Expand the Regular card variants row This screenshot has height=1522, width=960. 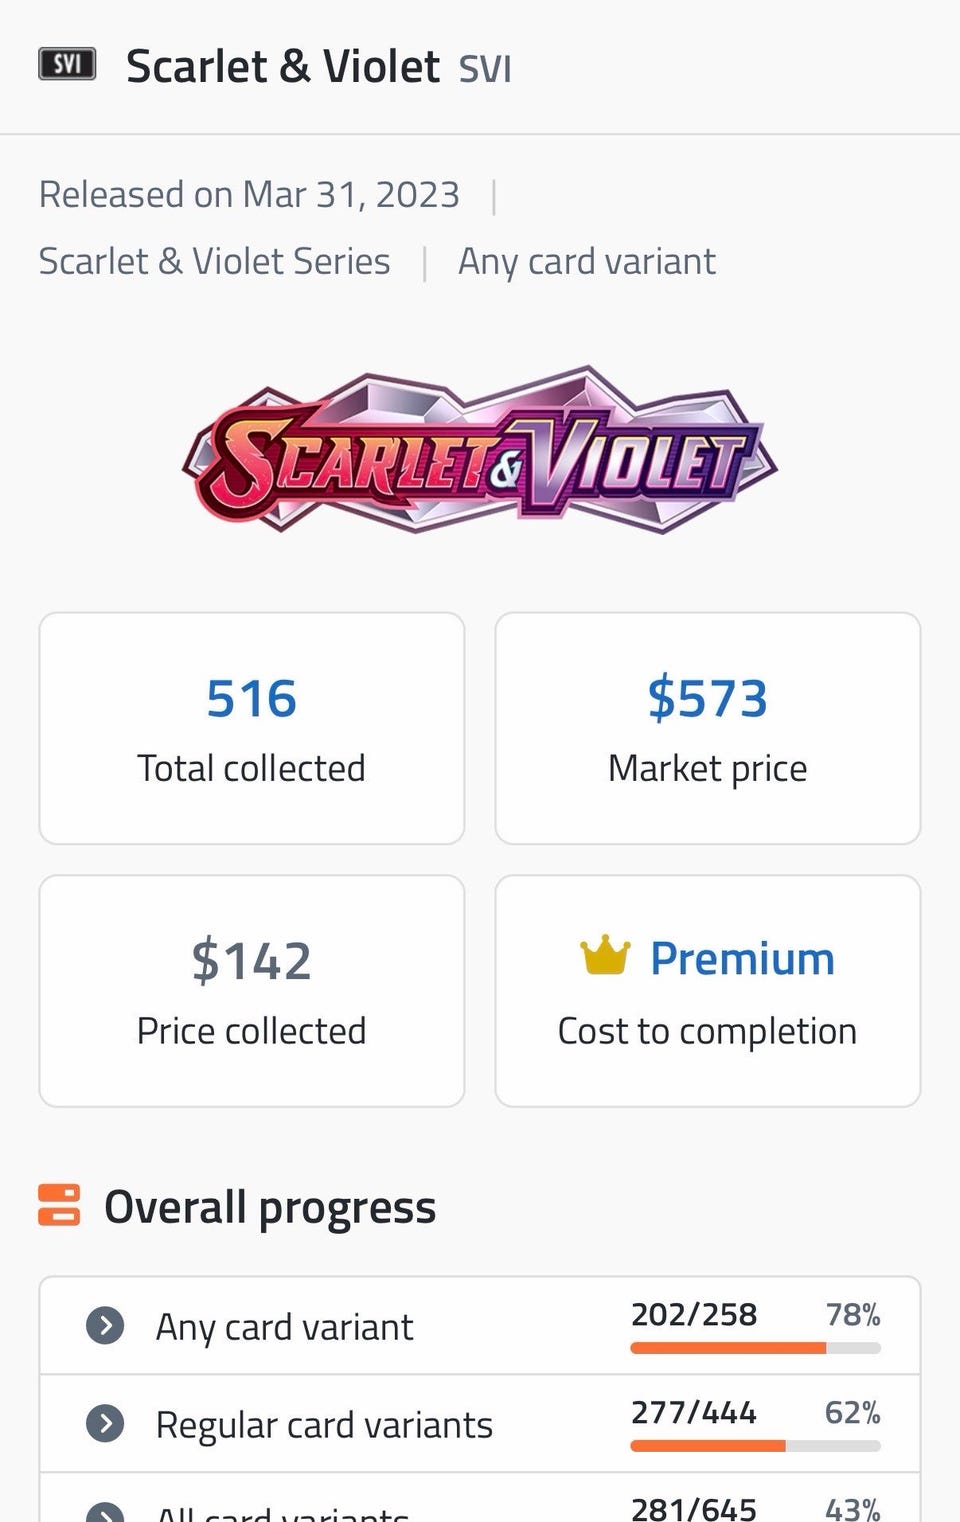coord(105,1423)
